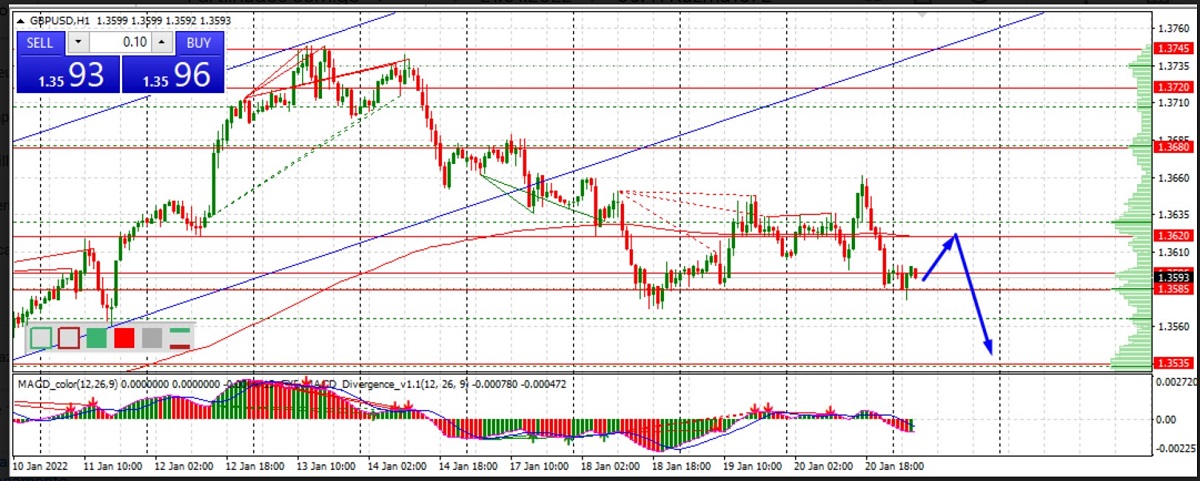Viewport: 1200px width, 481px height.
Task: Click the MACD_color indicator label
Action: coord(66,383)
